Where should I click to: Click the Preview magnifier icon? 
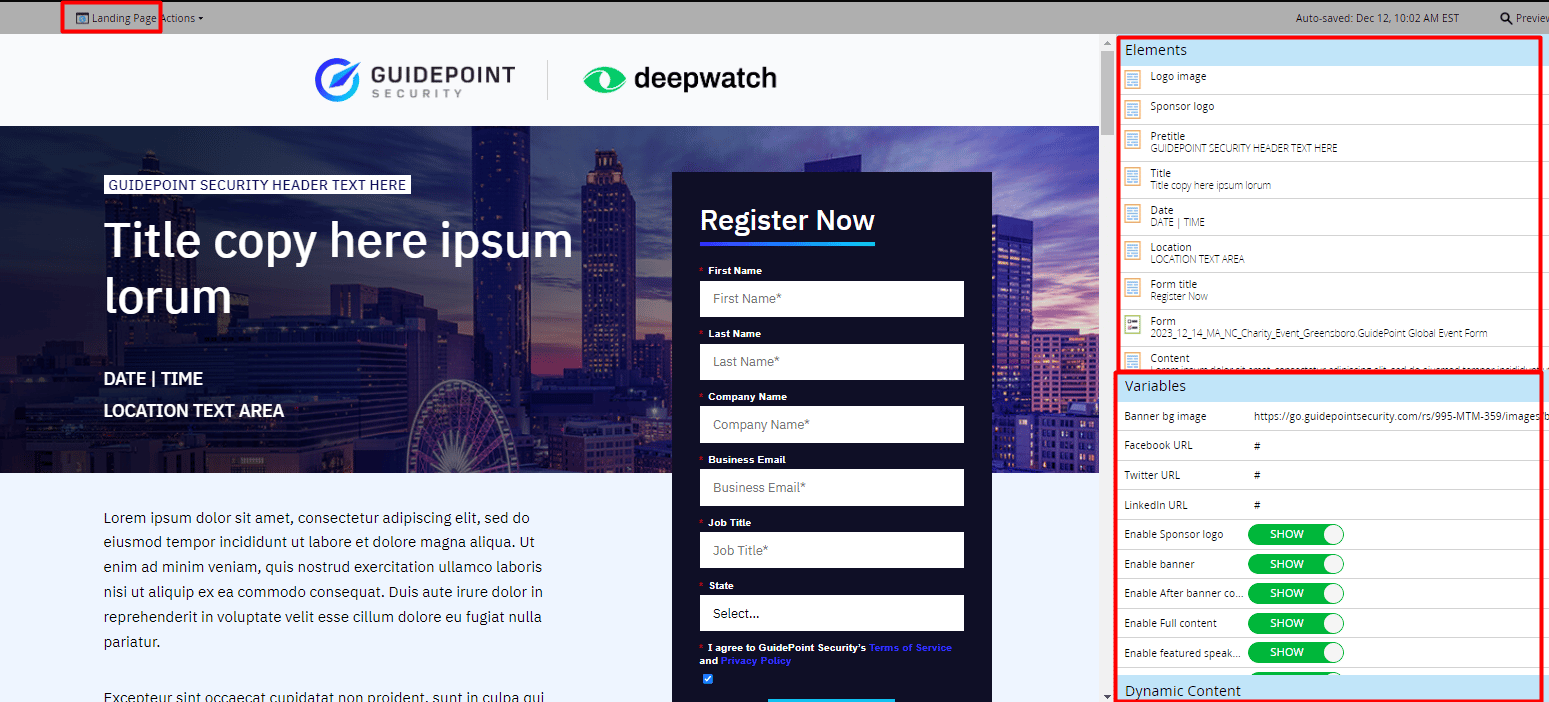(1506, 18)
